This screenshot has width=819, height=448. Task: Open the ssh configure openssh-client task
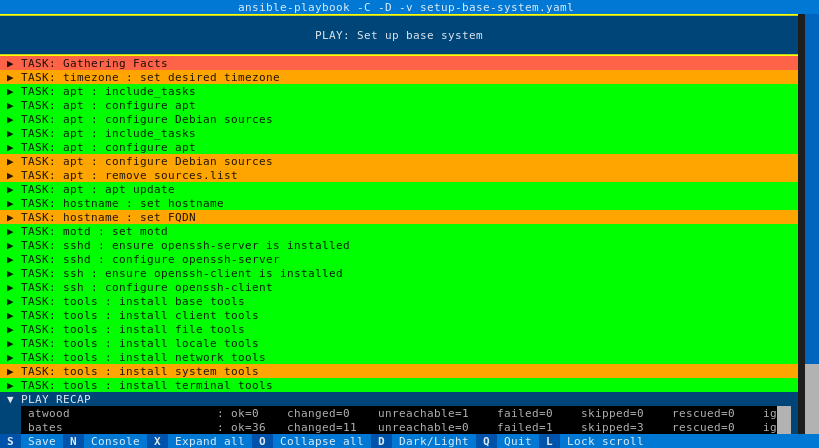(399, 287)
